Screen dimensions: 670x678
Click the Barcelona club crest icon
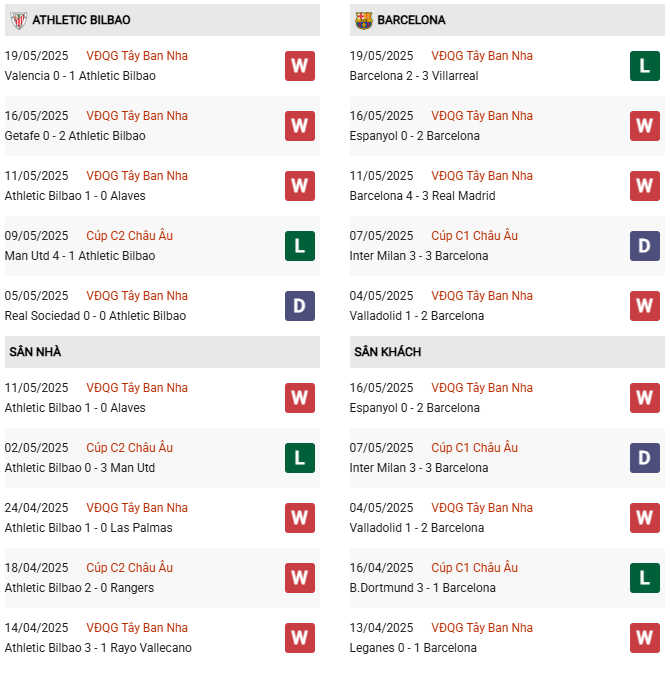[363, 20]
